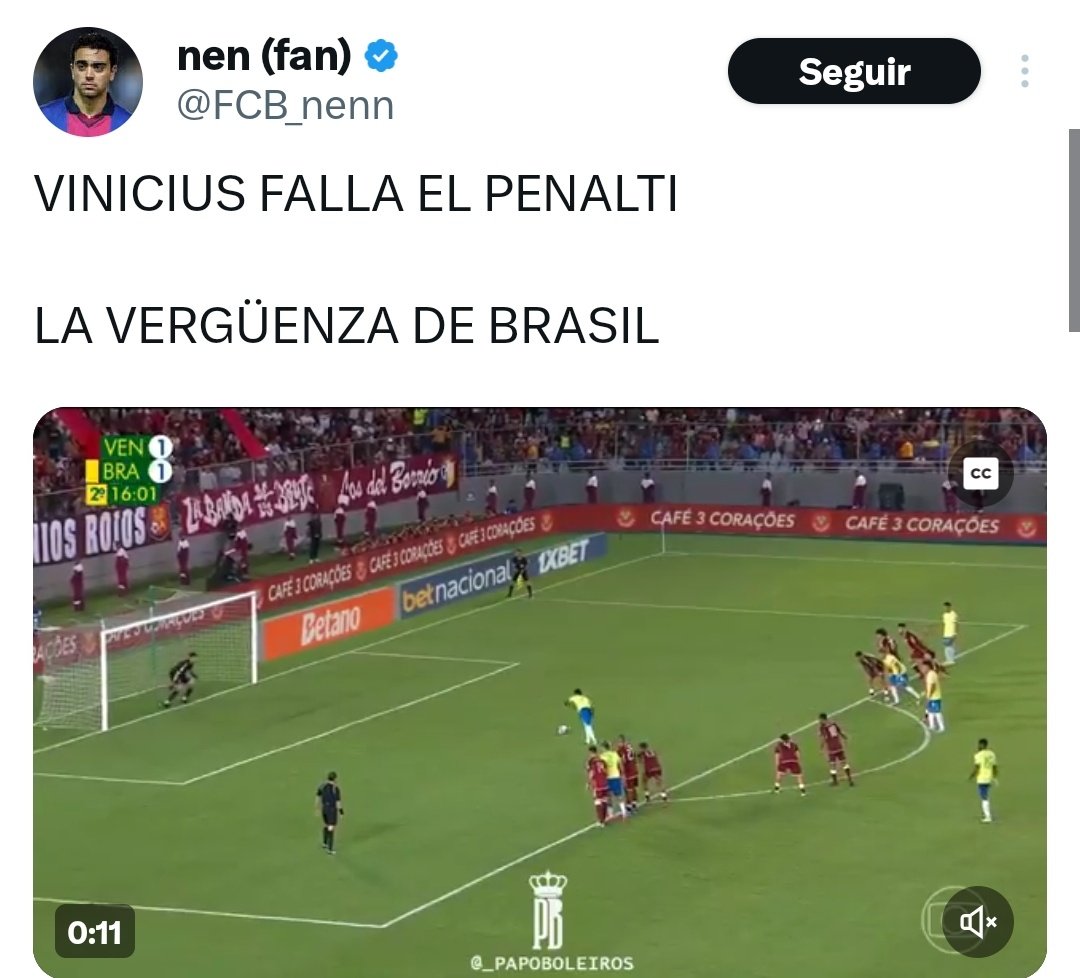Click the blue verified badge

pos(380,56)
